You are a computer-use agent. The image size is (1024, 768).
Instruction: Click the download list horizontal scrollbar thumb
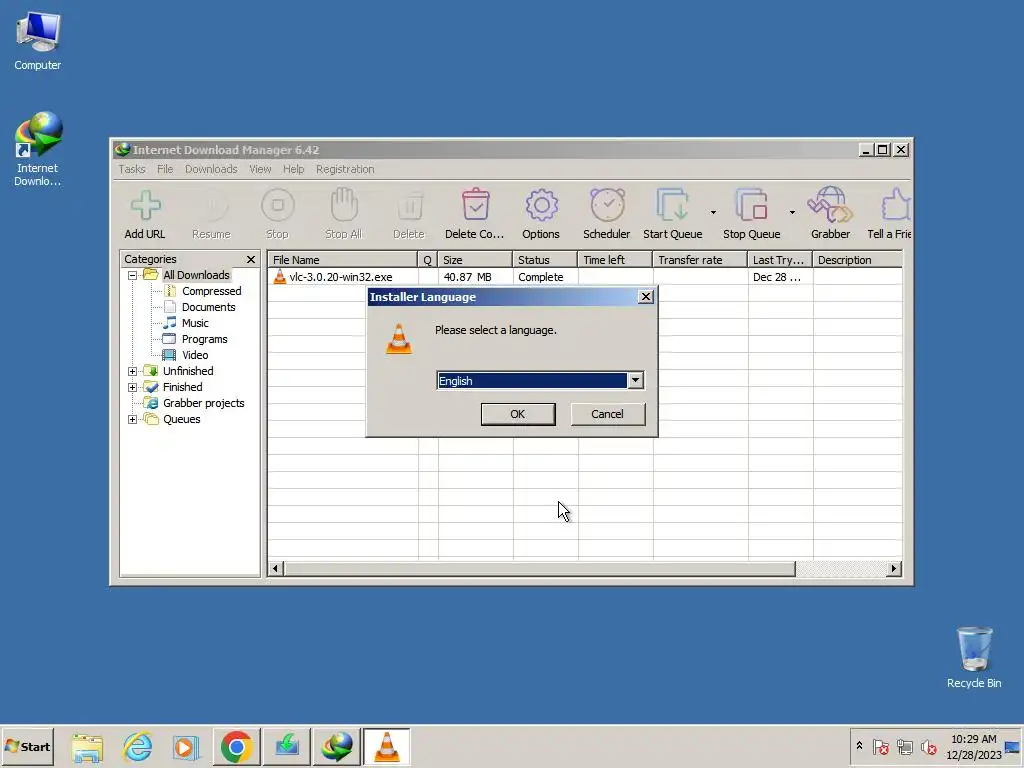click(x=539, y=569)
